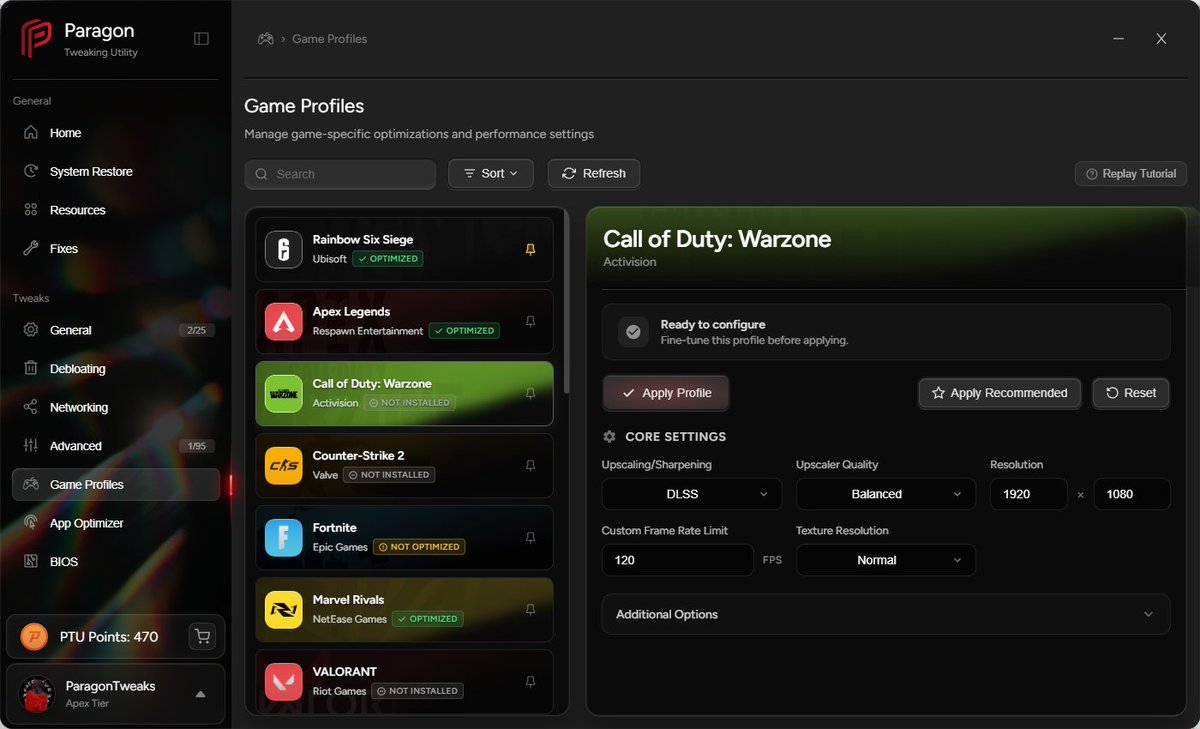The height and width of the screenshot is (729, 1200).
Task: Open Networking tweaks
Action: [116, 407]
